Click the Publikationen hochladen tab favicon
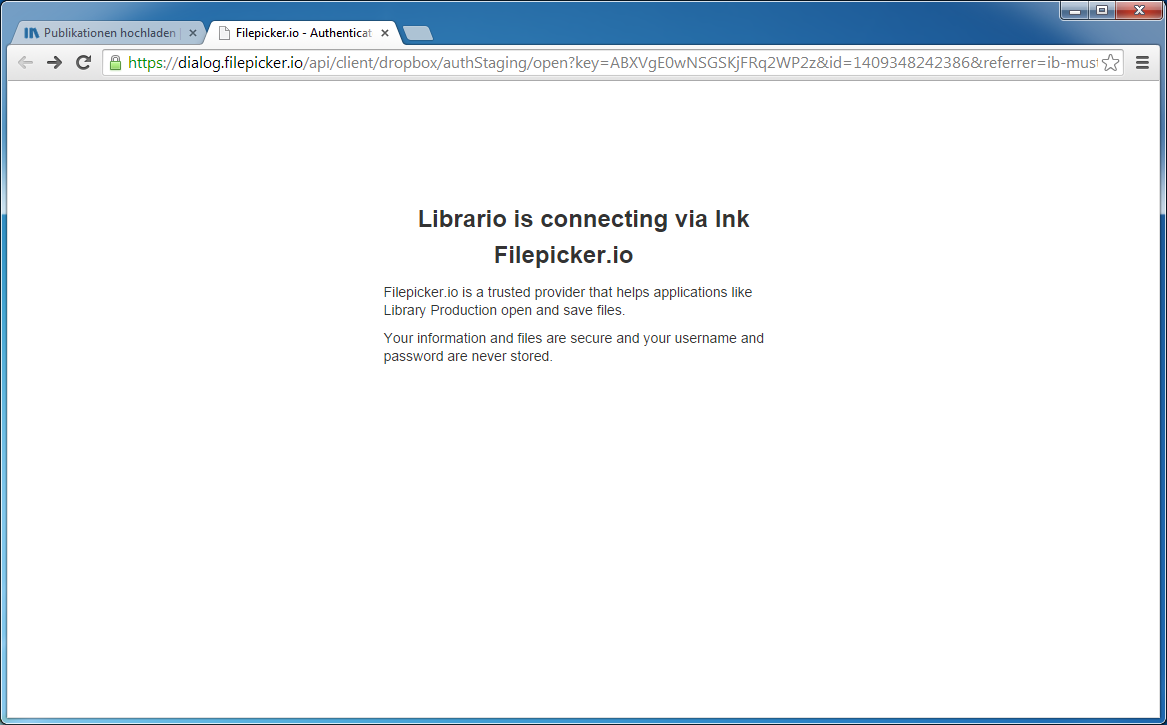 [31, 33]
